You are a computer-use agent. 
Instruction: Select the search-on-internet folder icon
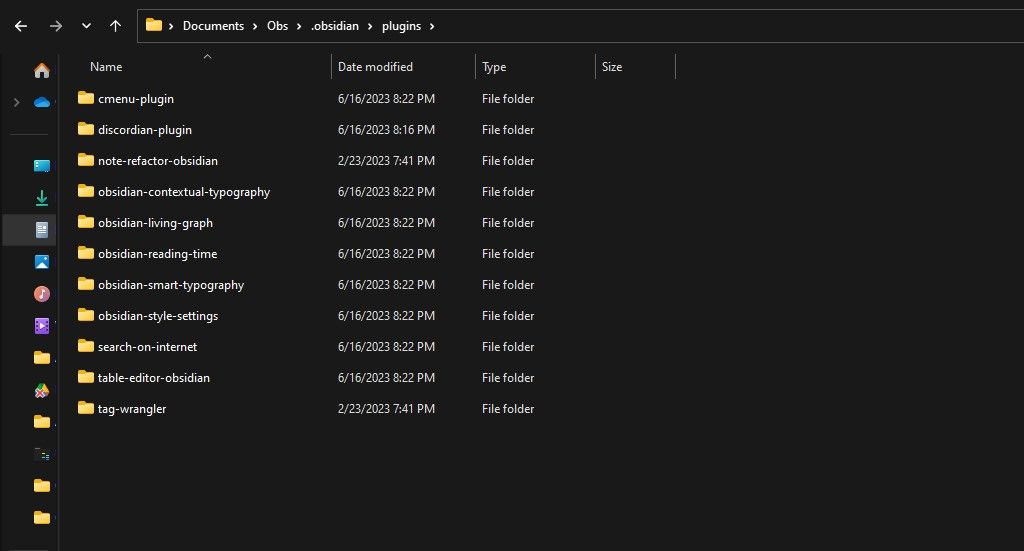click(x=86, y=346)
